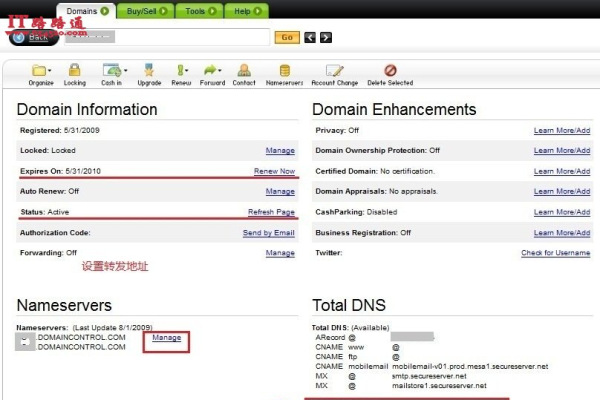Click the Back button

(34, 37)
